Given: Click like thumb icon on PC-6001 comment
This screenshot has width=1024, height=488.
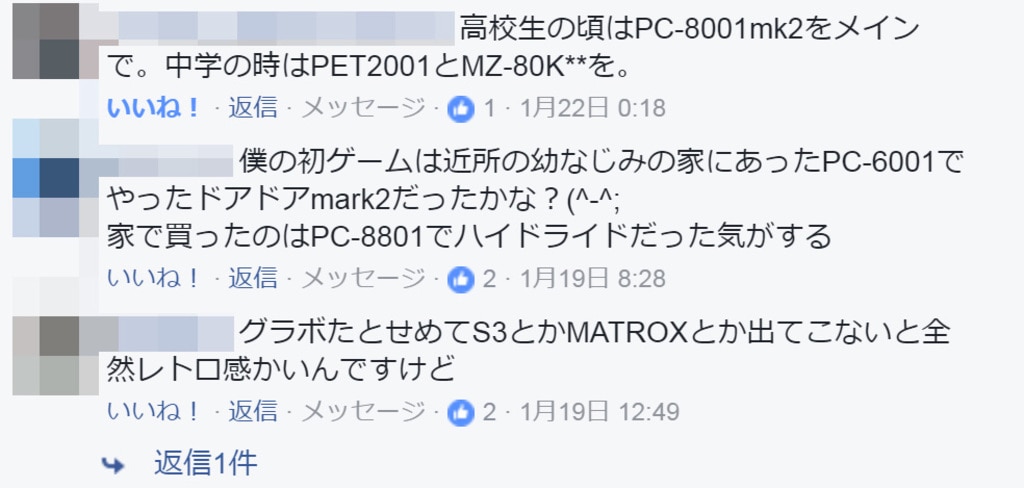Looking at the screenshot, I should (x=460, y=280).
